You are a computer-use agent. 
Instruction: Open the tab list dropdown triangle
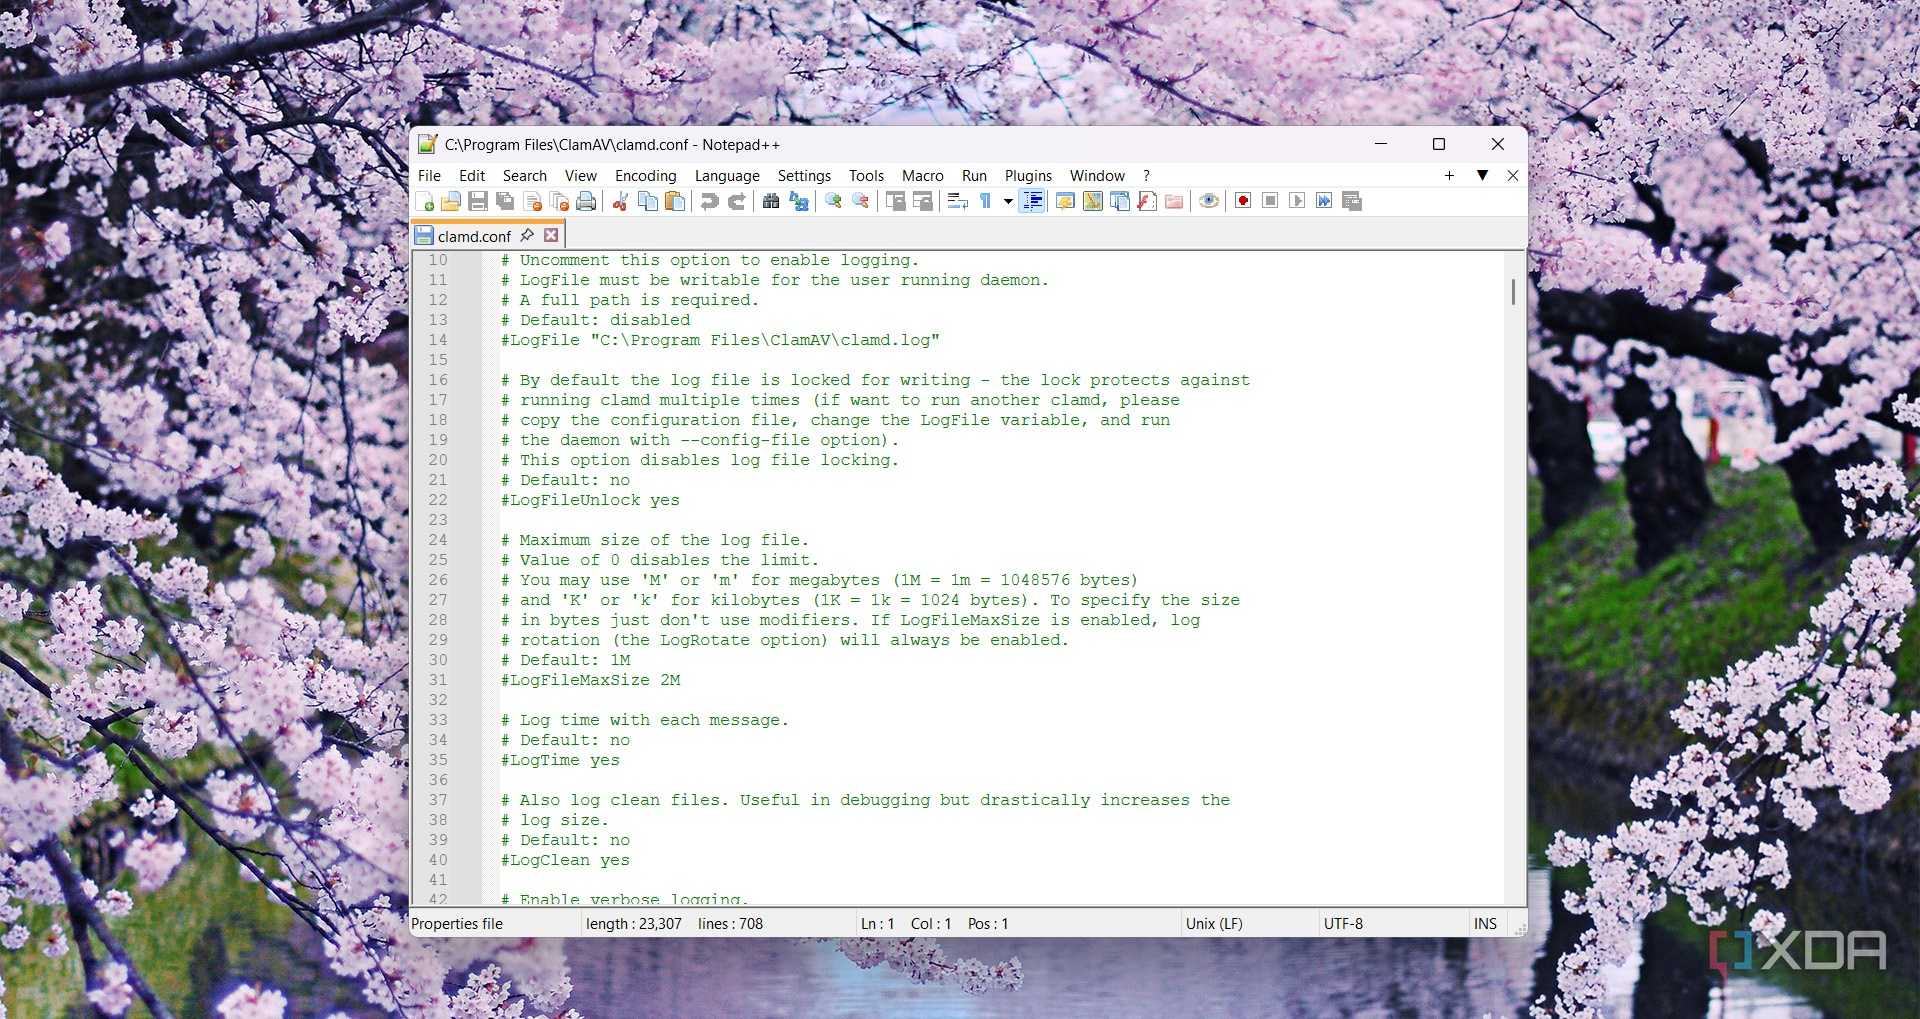pos(1482,176)
